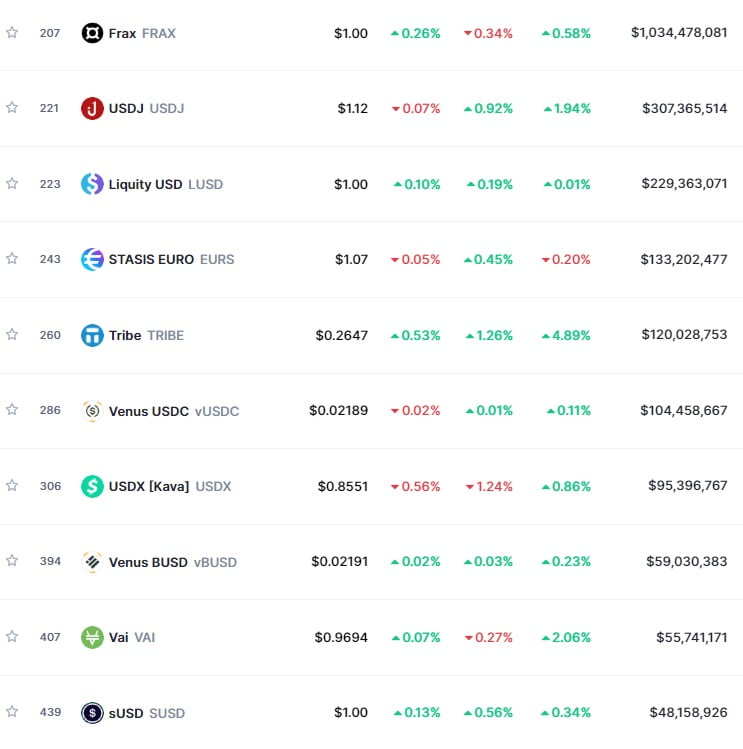Click the Venus BUSD logo icon

tap(92, 561)
